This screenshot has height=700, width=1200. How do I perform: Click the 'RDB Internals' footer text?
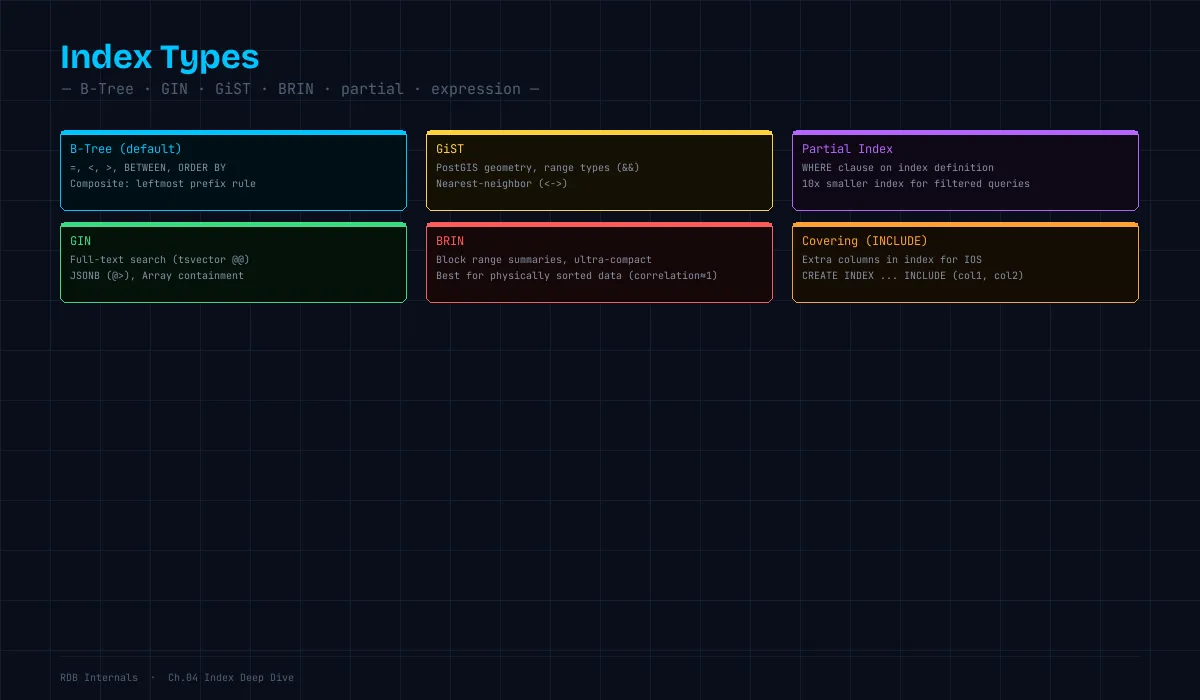(99, 678)
